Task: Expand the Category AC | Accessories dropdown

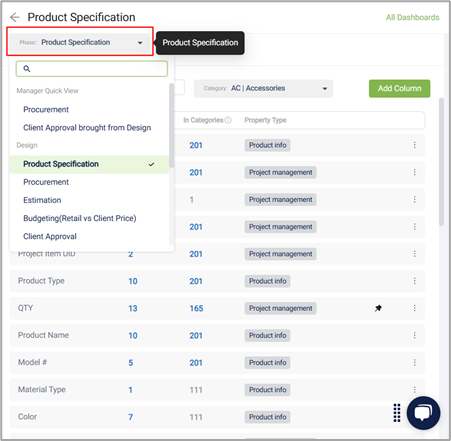Action: (x=263, y=88)
